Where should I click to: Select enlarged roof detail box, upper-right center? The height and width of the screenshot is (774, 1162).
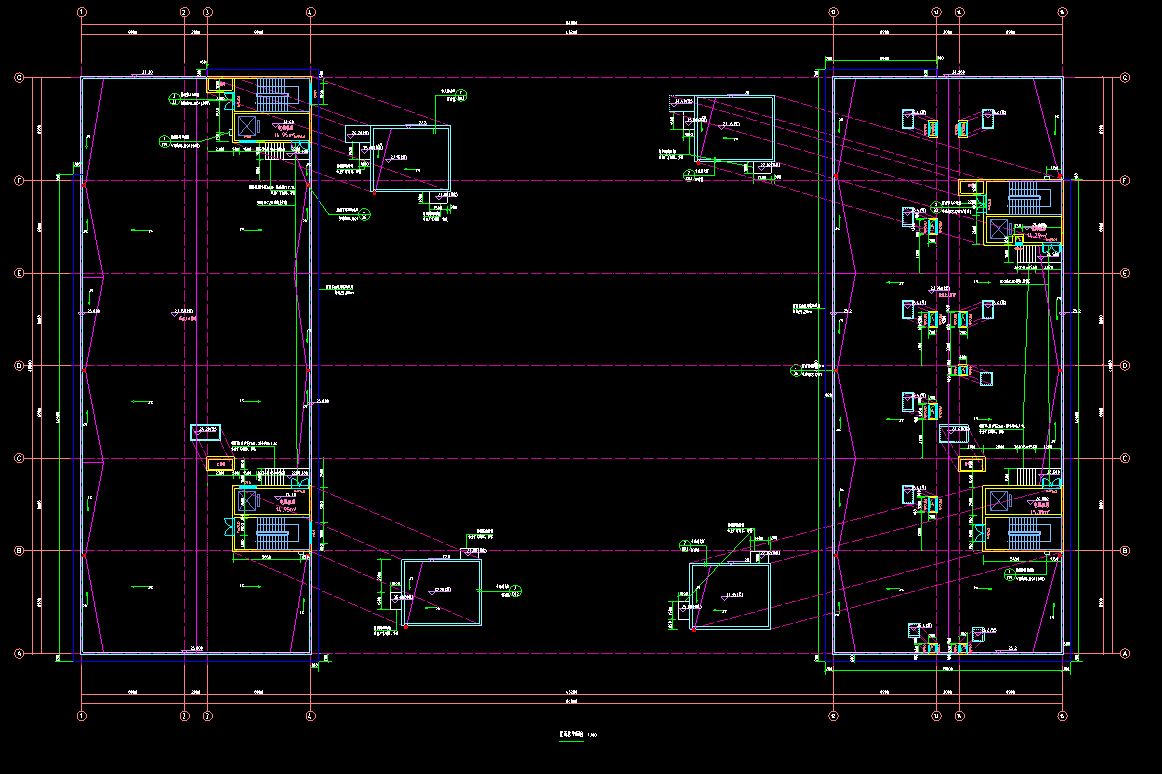735,127
